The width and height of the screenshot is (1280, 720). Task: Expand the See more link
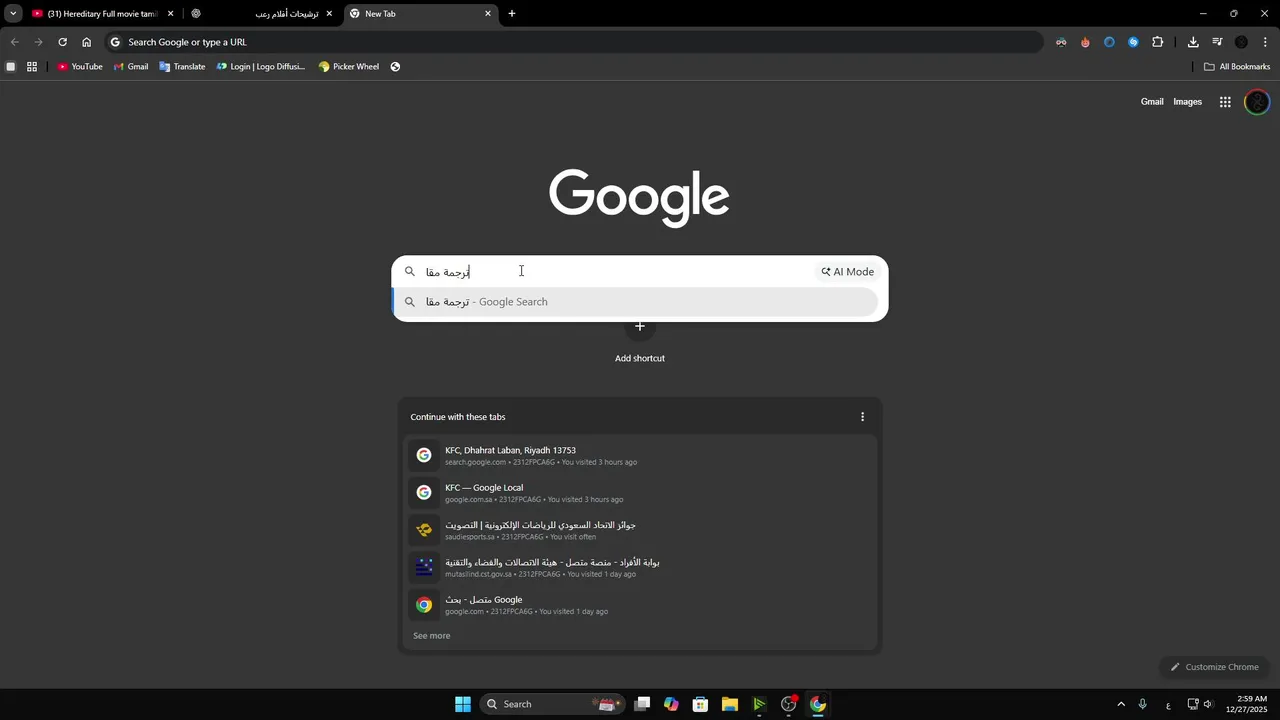click(x=432, y=636)
